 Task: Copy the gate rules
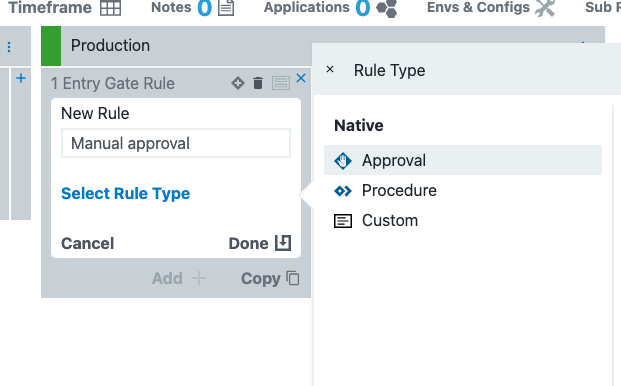[x=270, y=278]
